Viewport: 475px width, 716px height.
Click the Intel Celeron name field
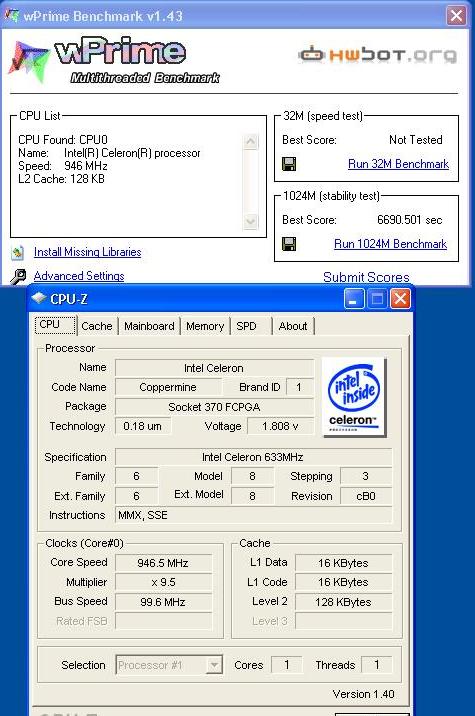tap(214, 368)
